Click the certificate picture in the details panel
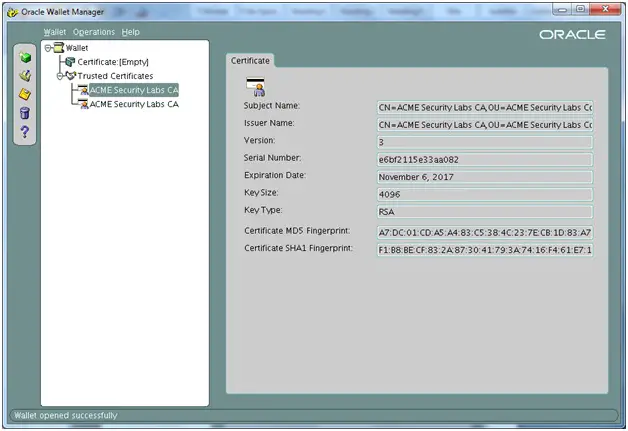 pos(255,87)
